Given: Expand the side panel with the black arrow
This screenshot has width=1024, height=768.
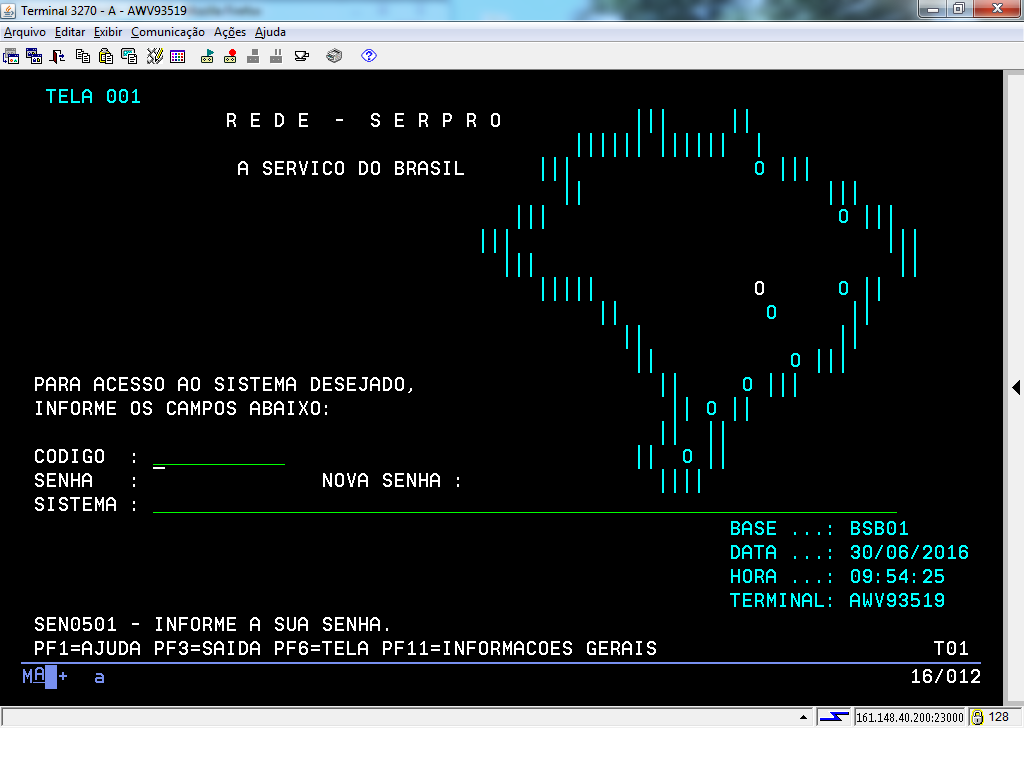Looking at the screenshot, I should click(1016, 387).
